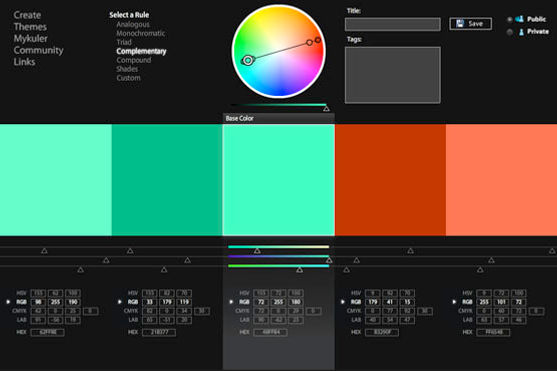Viewport: 557px width, 371px height.
Task: Switch to HSV under the light mint swatch
Action: (21, 293)
